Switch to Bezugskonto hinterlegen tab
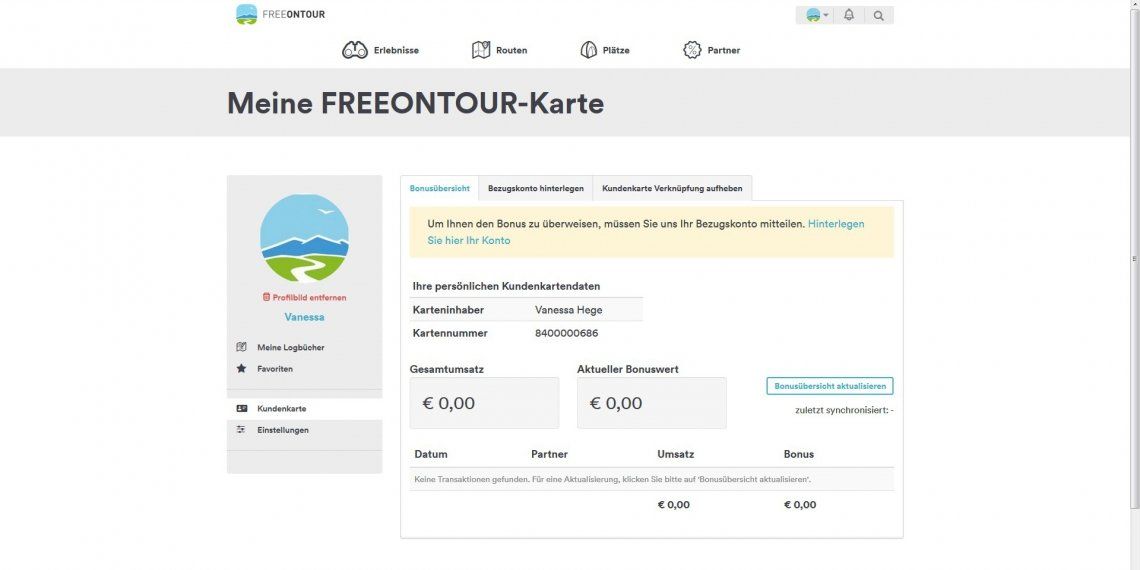The width and height of the screenshot is (1140, 570). pyautogui.click(x=536, y=188)
